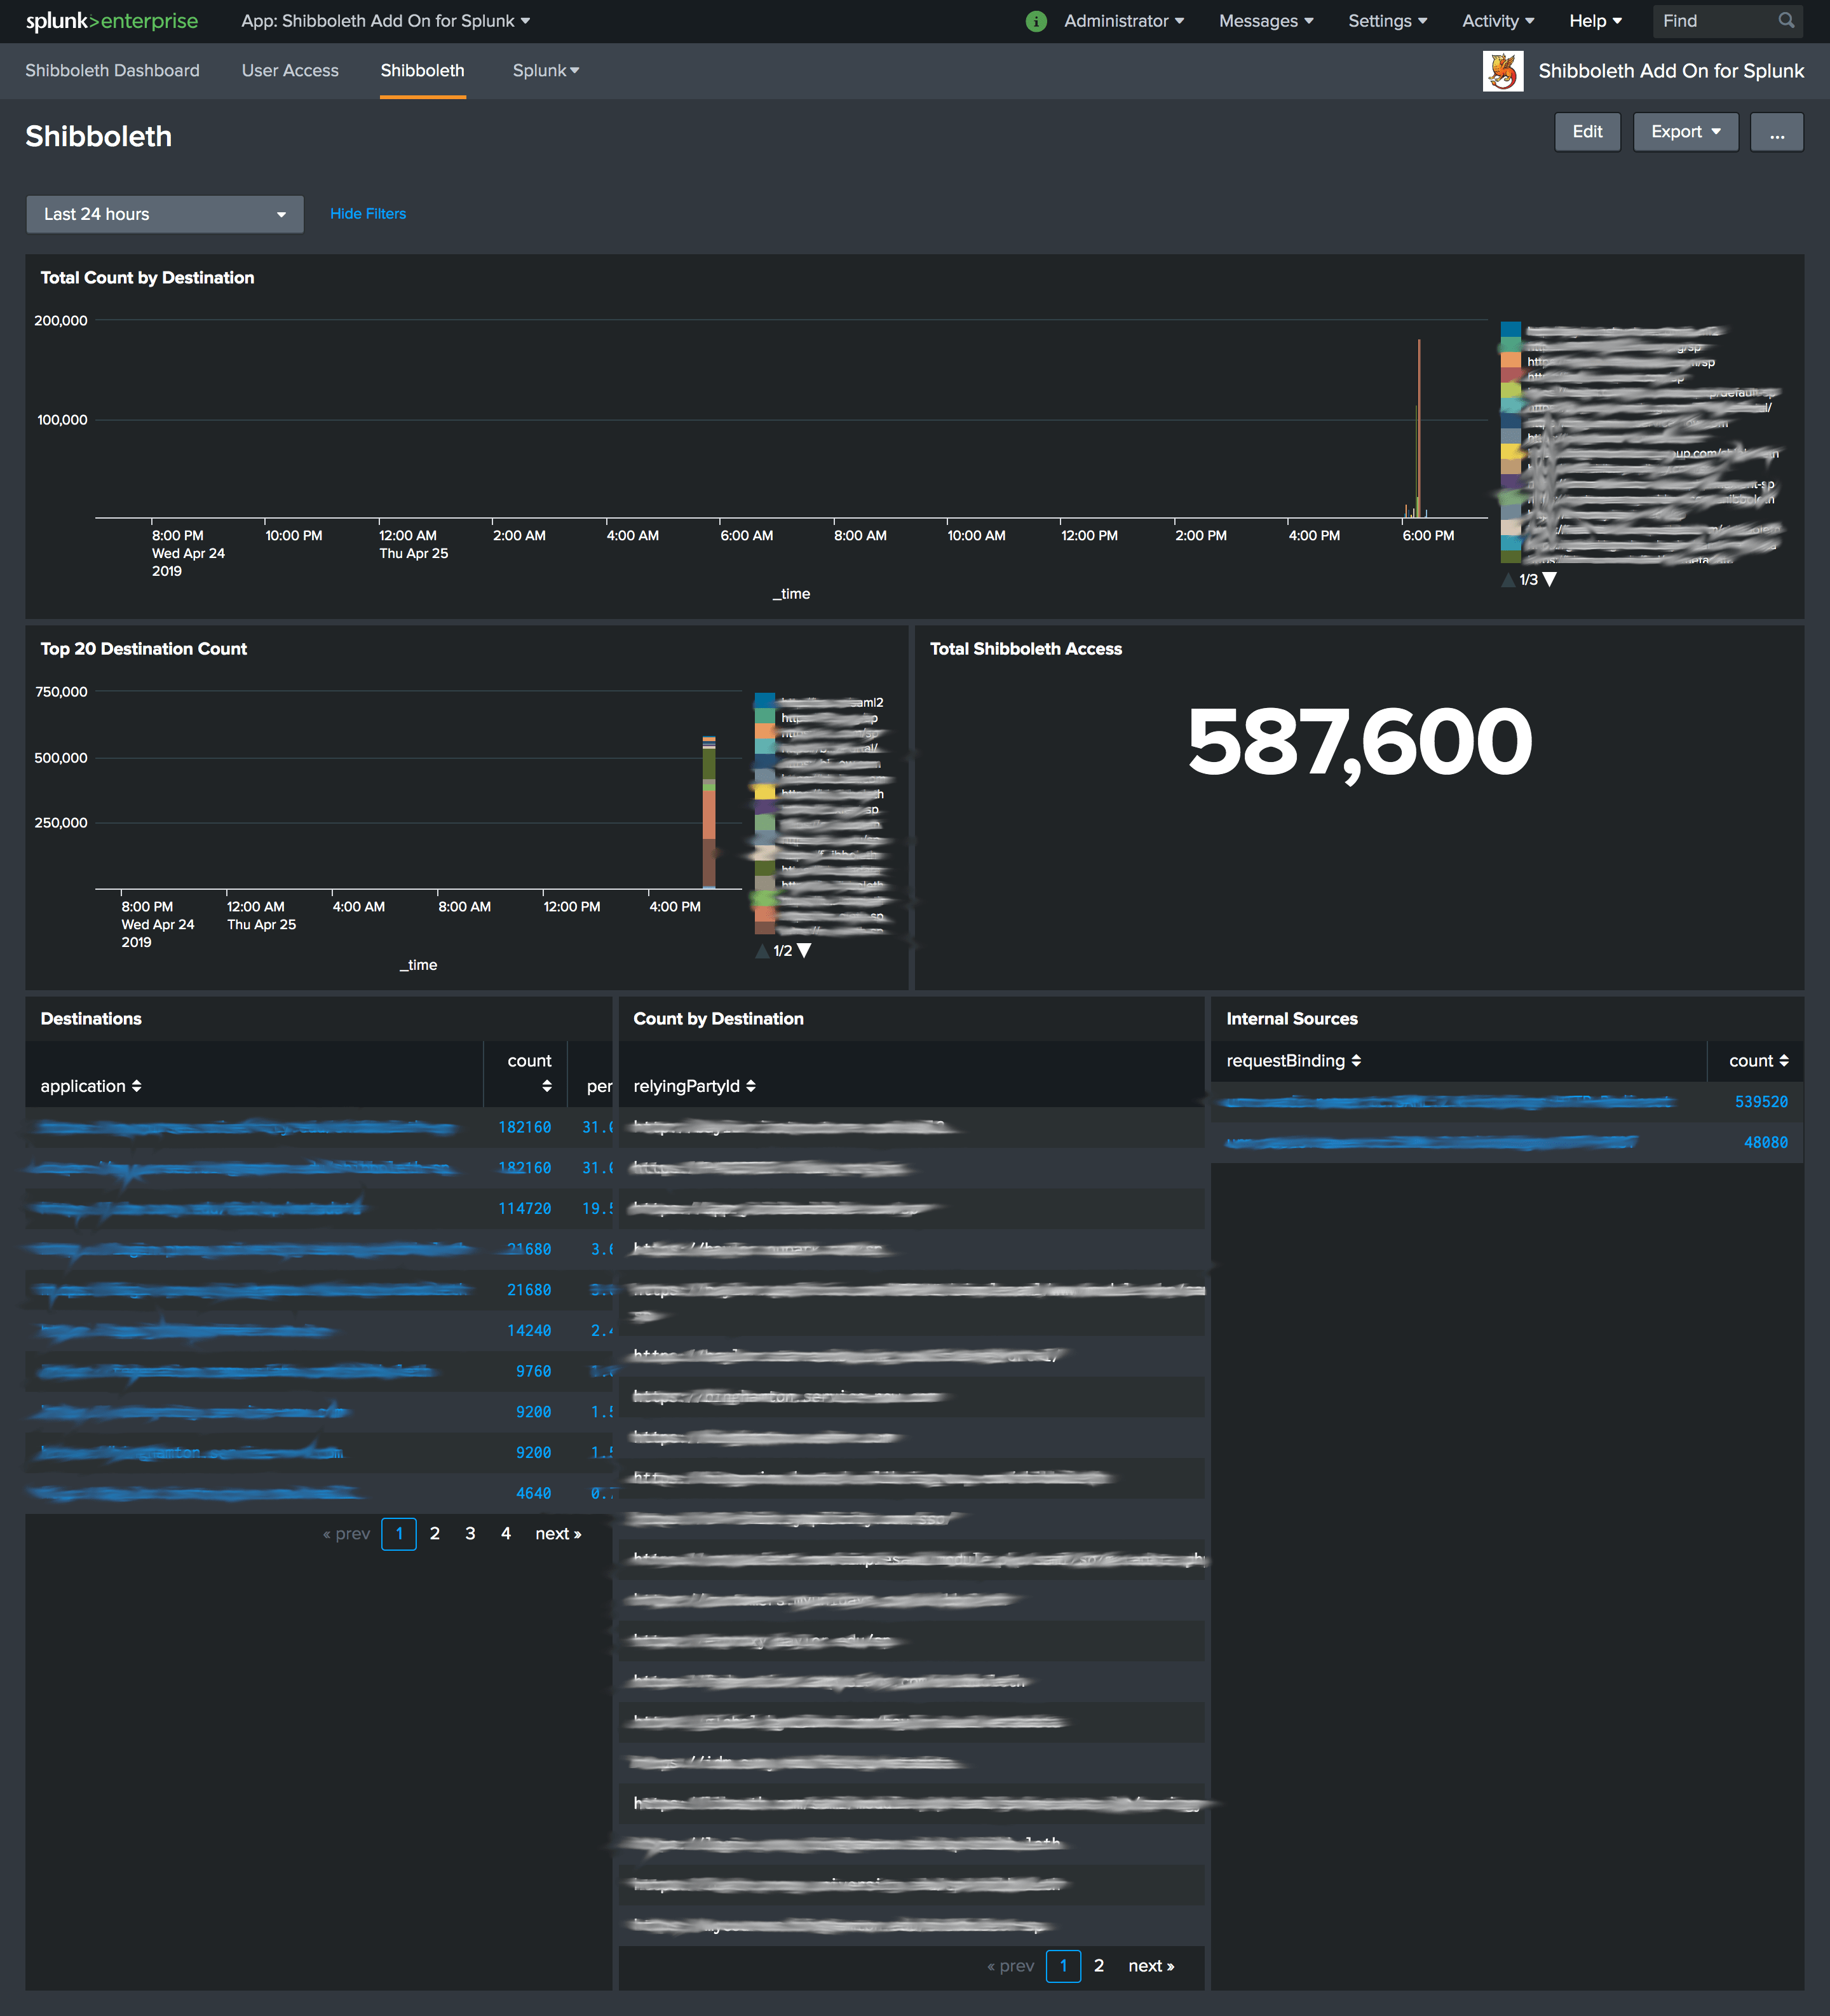1830x2016 pixels.
Task: Click count value 4640 in Destinations
Action: click(533, 1493)
